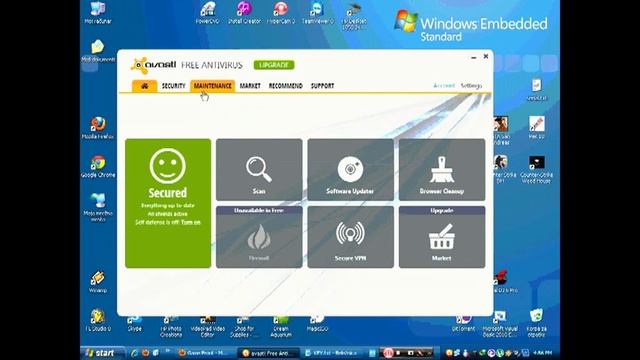Open the Market tab
Image resolution: width=640 pixels, height=360 pixels.
click(x=250, y=86)
